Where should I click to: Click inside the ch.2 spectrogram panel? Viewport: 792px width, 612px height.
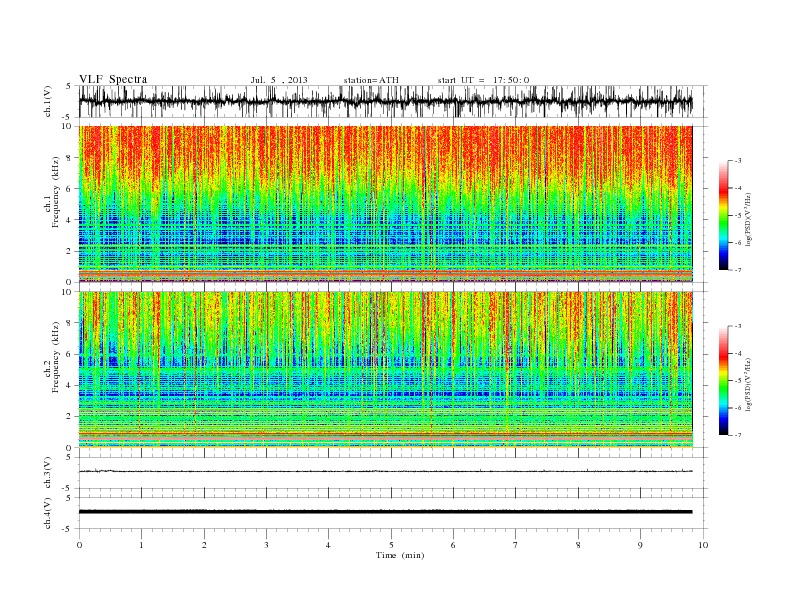pos(385,369)
